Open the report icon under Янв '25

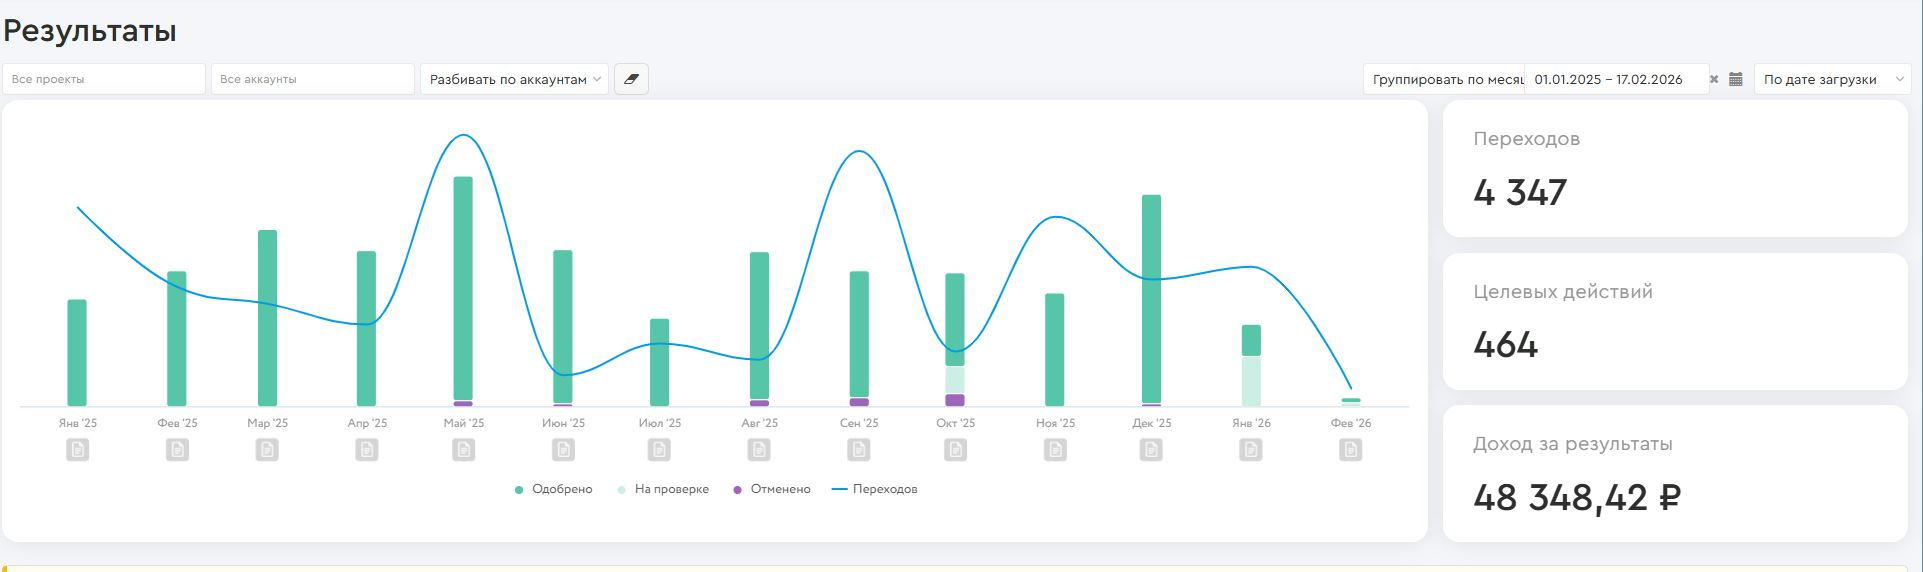[x=78, y=450]
